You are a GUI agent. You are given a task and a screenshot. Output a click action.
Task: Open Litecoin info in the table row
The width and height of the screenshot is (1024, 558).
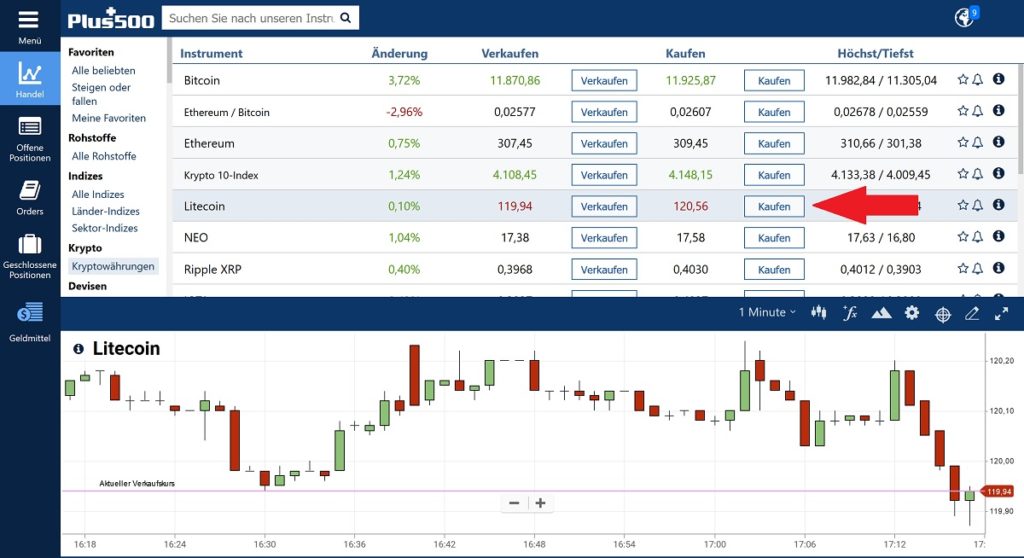pos(999,205)
